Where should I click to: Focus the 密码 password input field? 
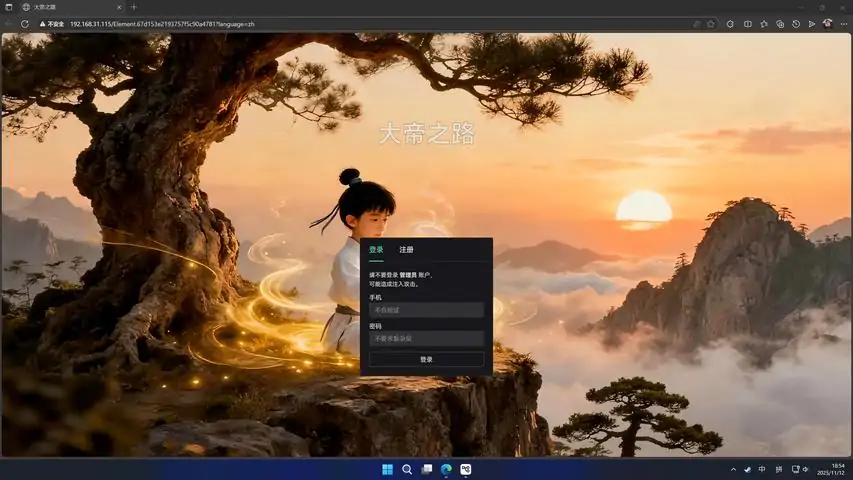coord(426,339)
